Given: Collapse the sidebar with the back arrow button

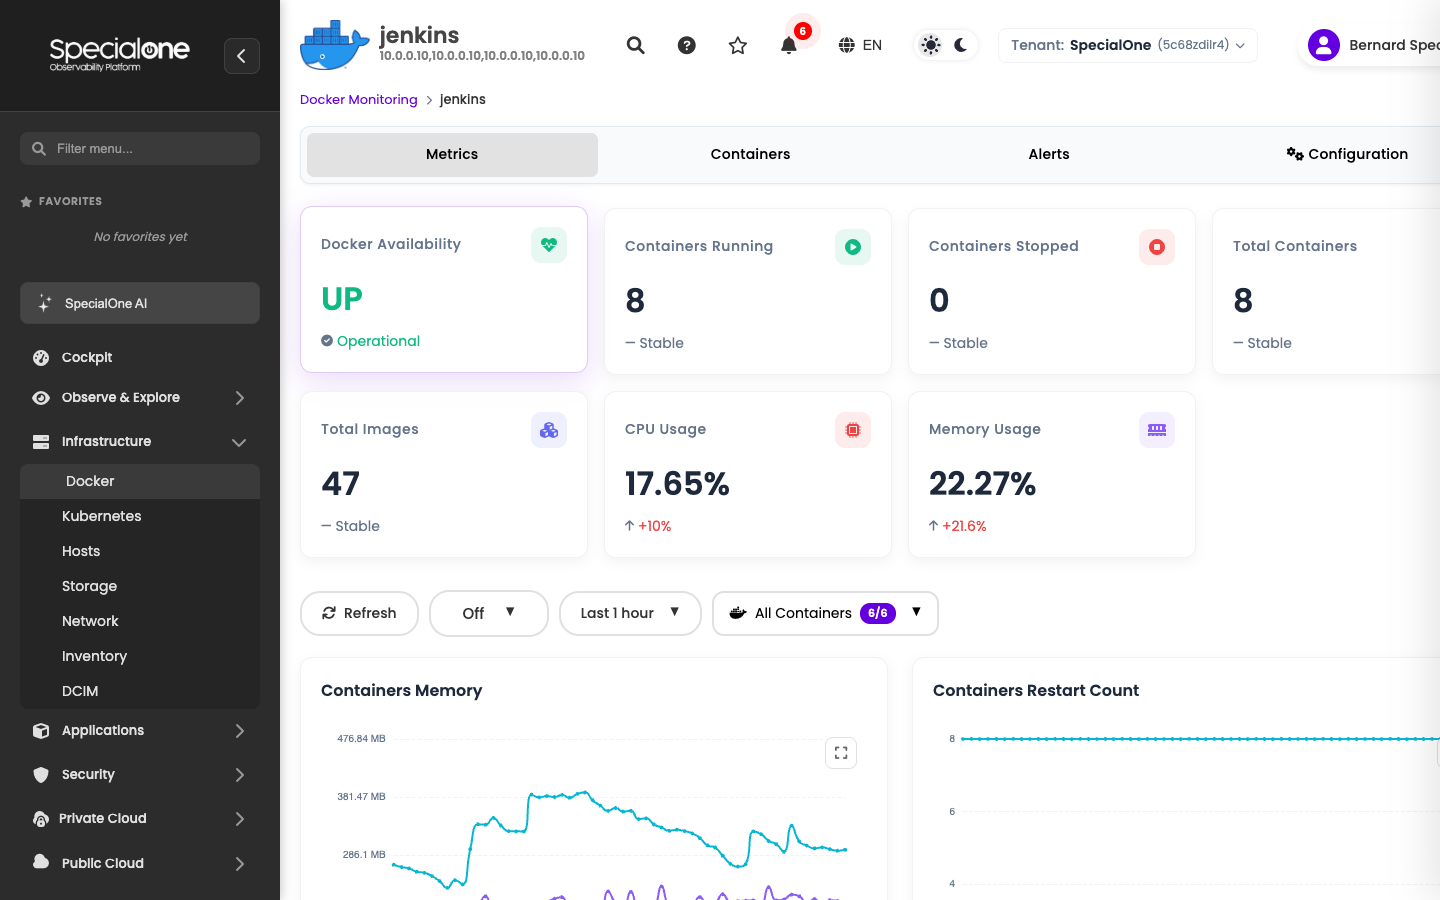Looking at the screenshot, I should [x=242, y=56].
